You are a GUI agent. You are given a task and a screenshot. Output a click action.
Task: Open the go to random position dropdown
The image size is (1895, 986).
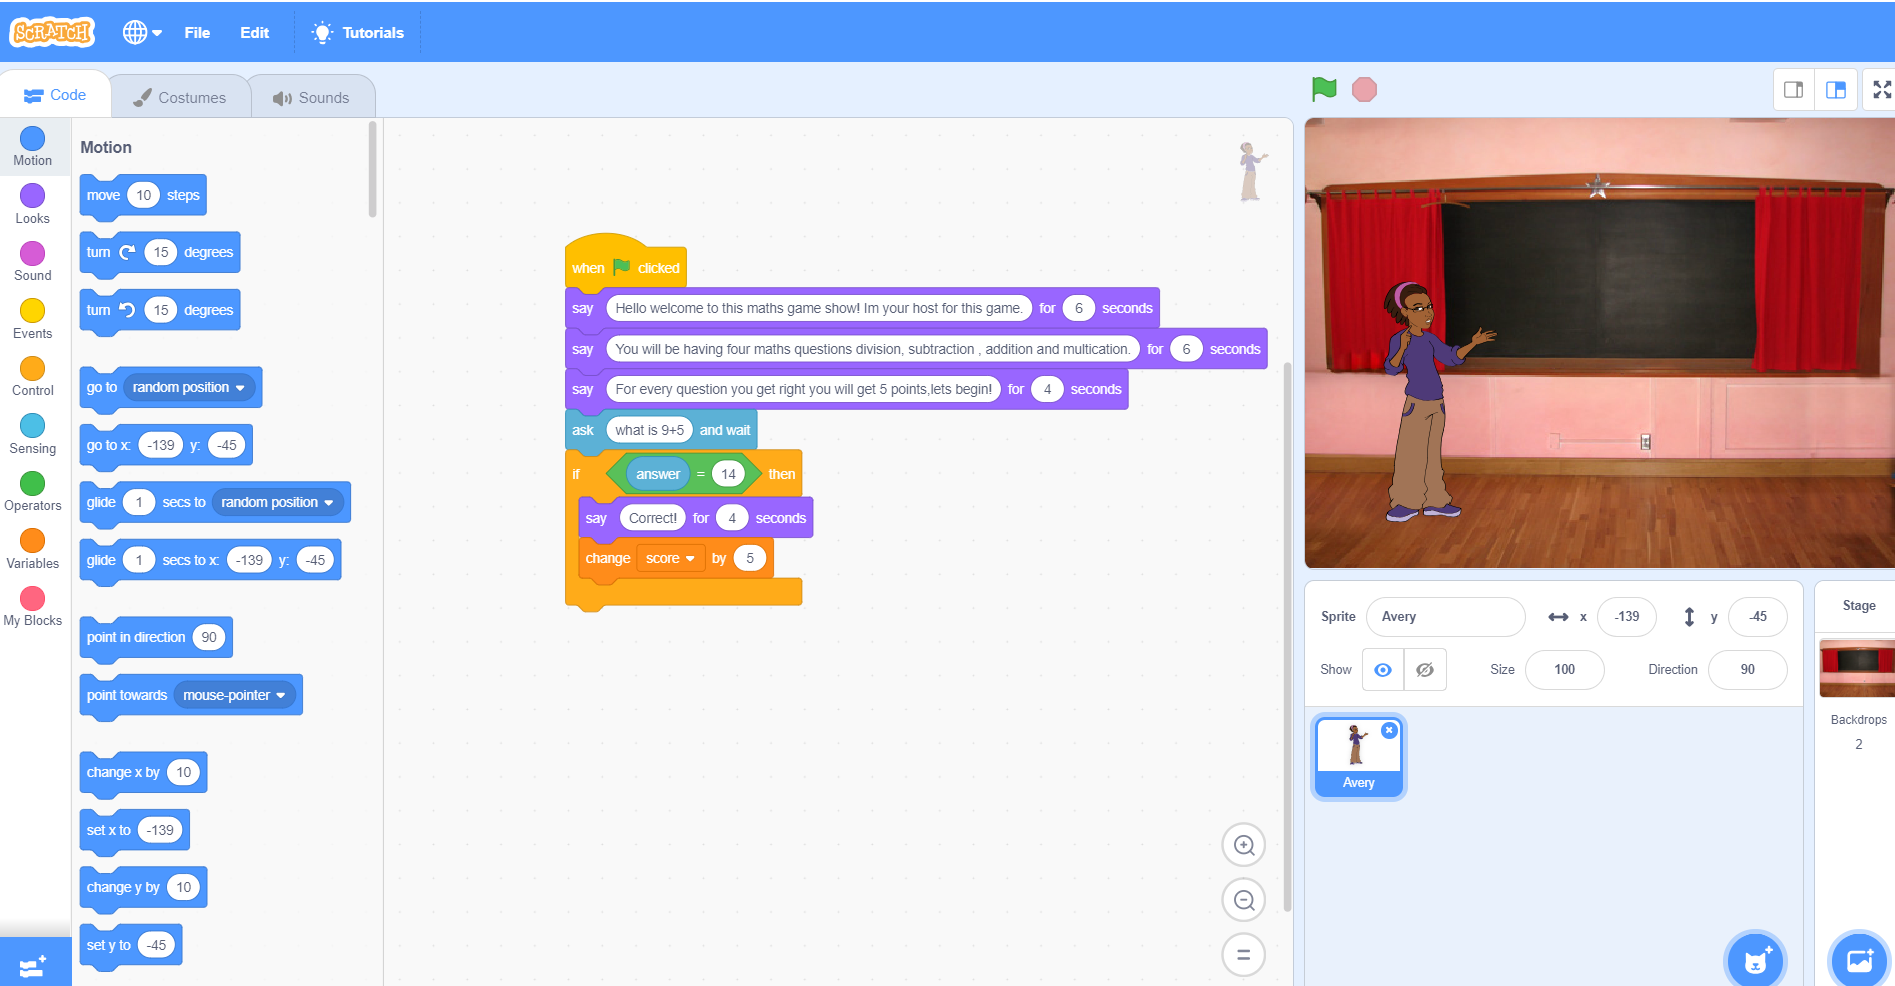[188, 388]
